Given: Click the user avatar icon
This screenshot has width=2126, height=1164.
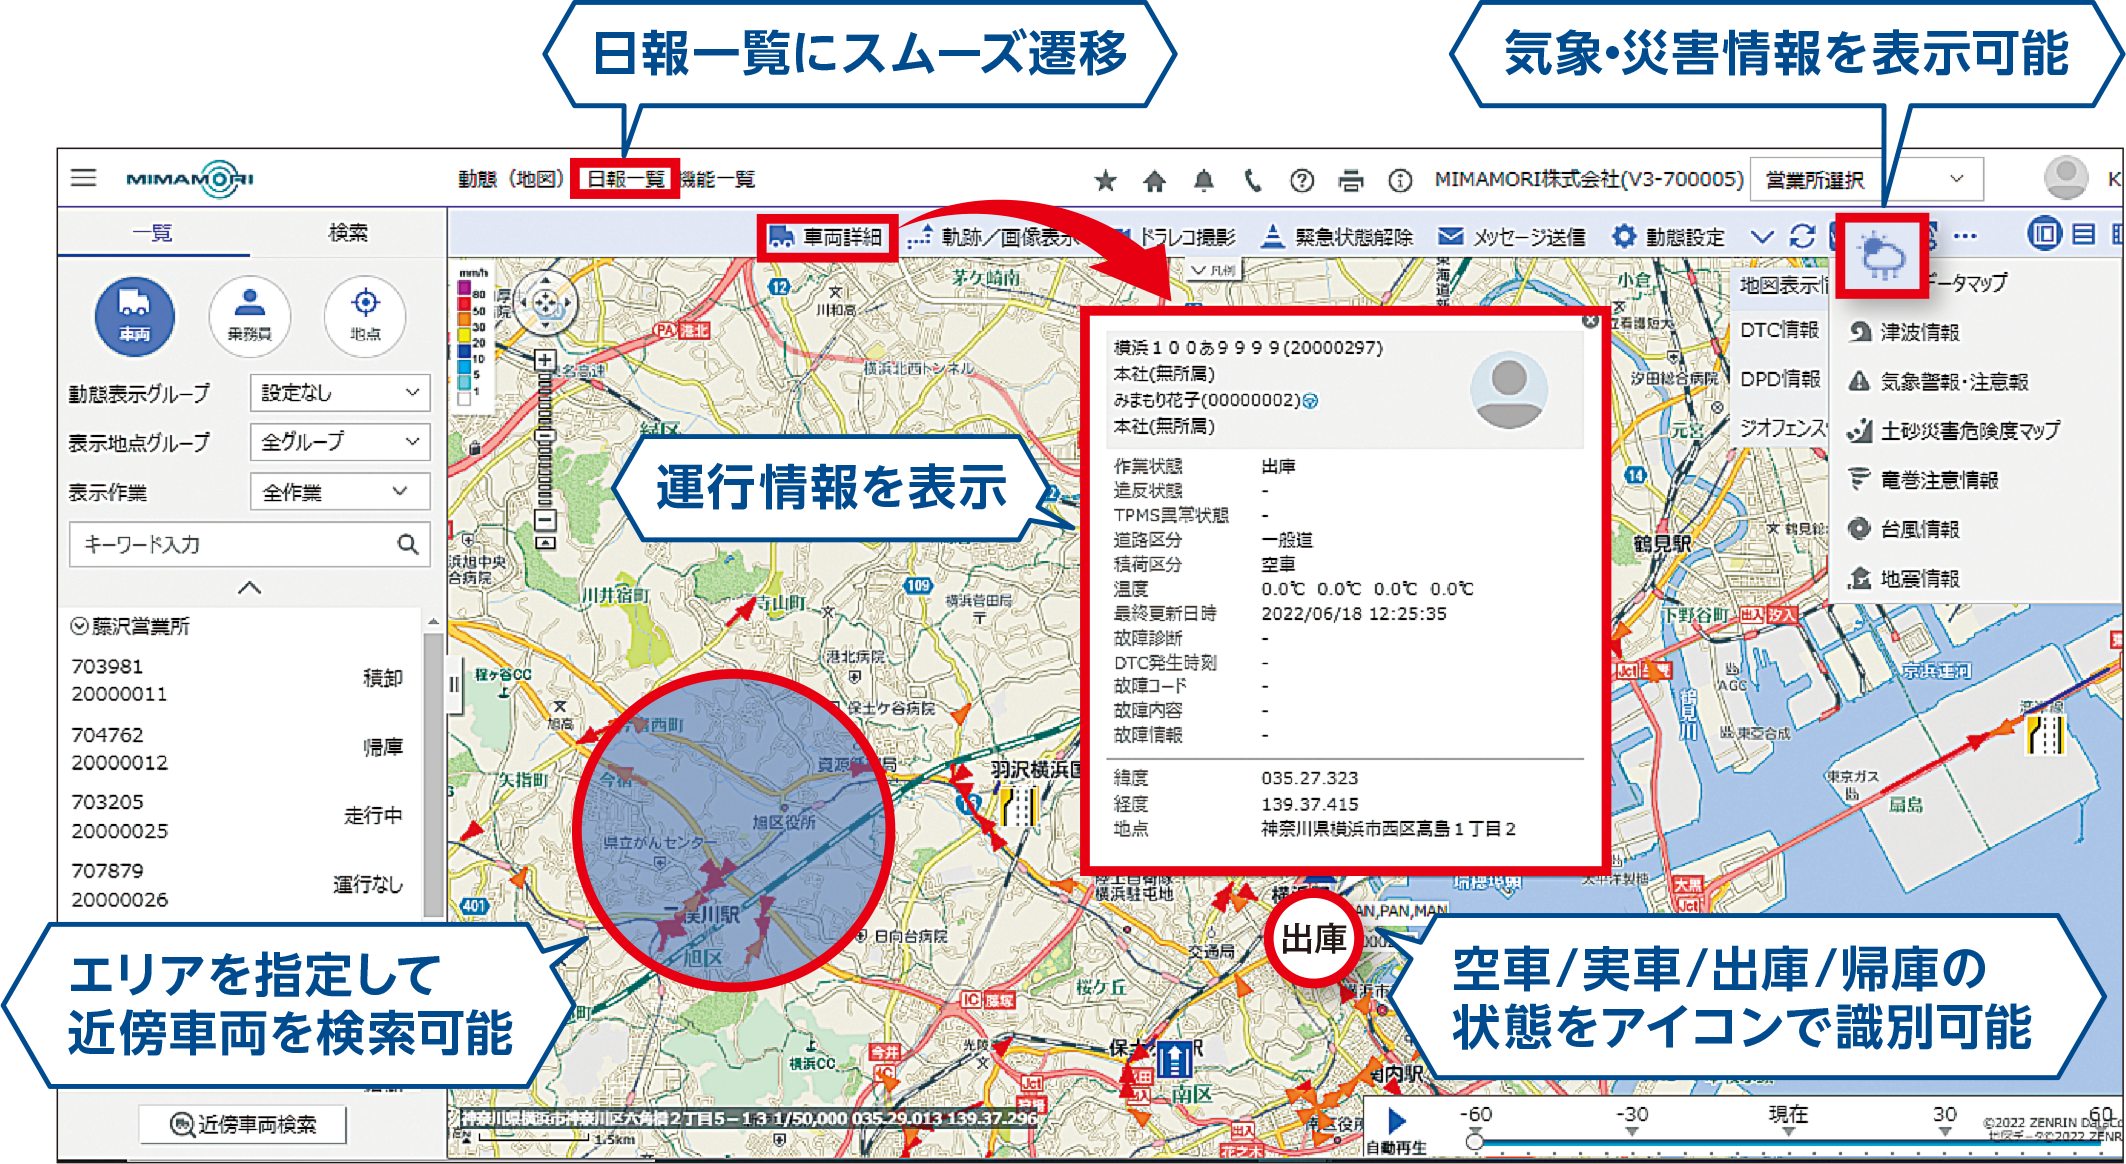Looking at the screenshot, I should (x=2065, y=178).
